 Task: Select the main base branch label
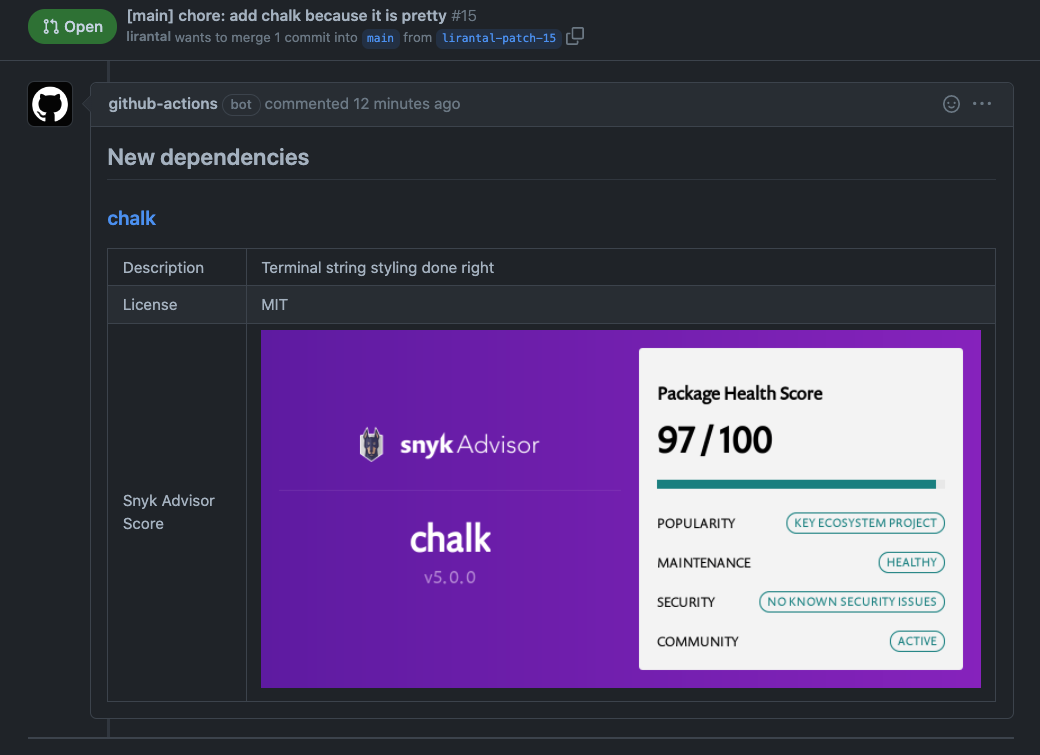pyautogui.click(x=380, y=38)
